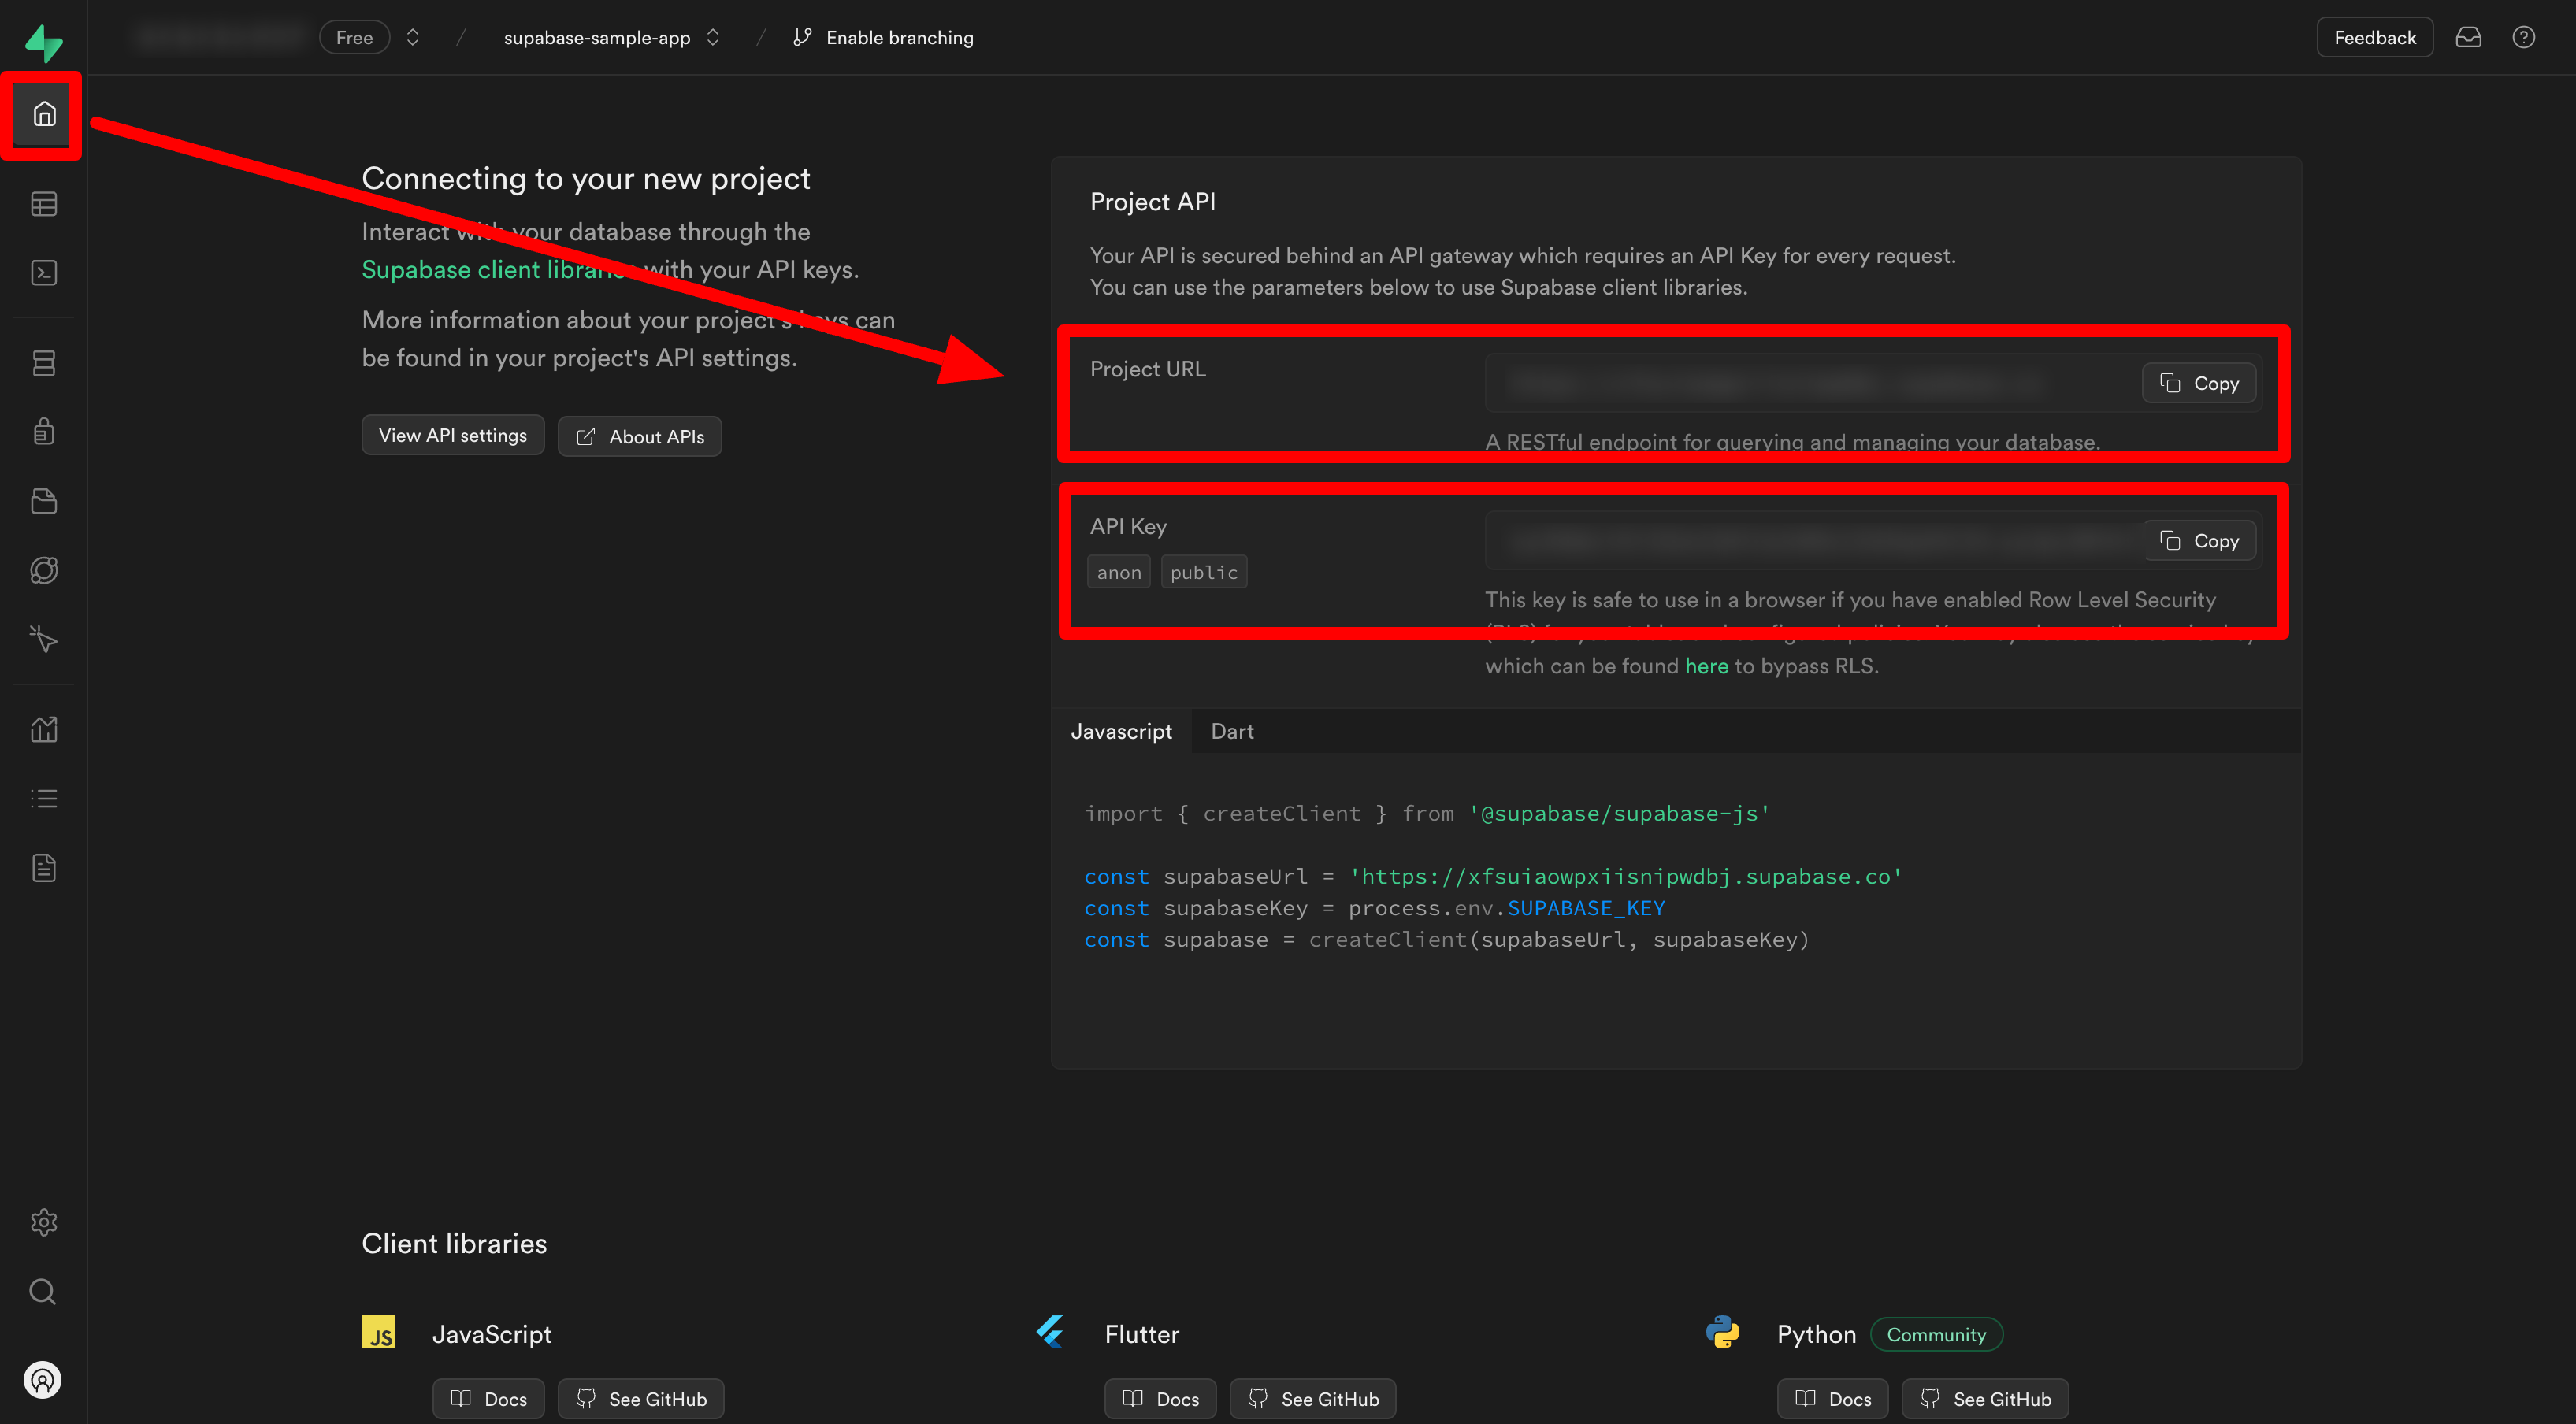
Task: Click the supabaseUrl string in code
Action: pyautogui.click(x=1625, y=877)
